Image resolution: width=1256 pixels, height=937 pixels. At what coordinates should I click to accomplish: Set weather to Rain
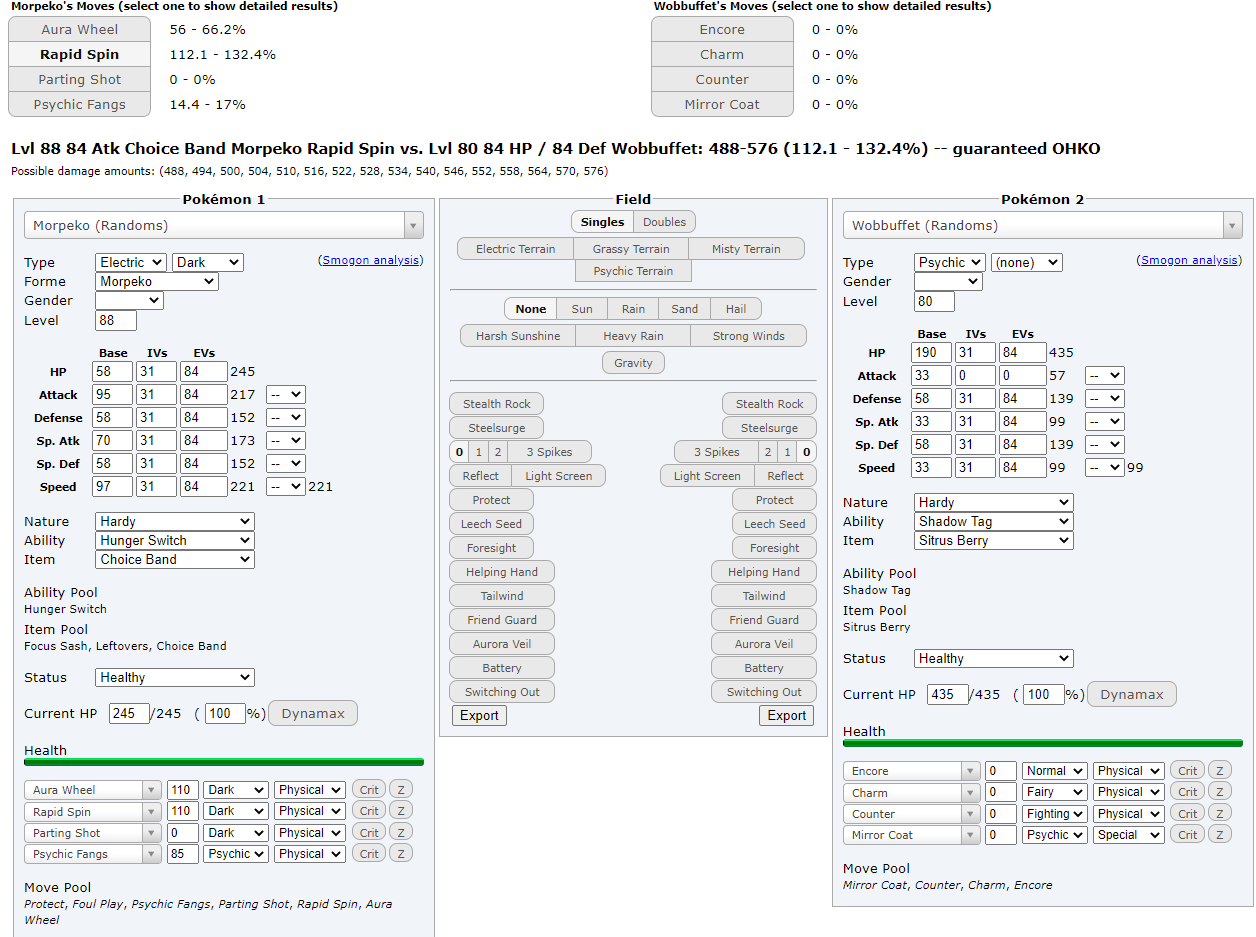tap(633, 309)
